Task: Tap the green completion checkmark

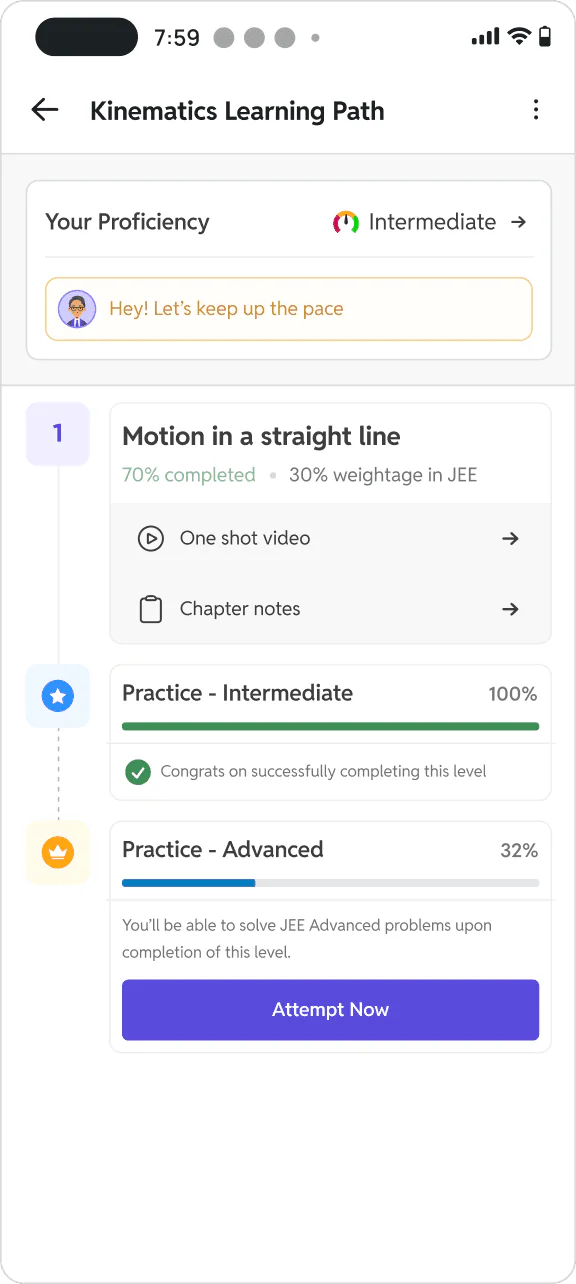Action: coord(137,772)
